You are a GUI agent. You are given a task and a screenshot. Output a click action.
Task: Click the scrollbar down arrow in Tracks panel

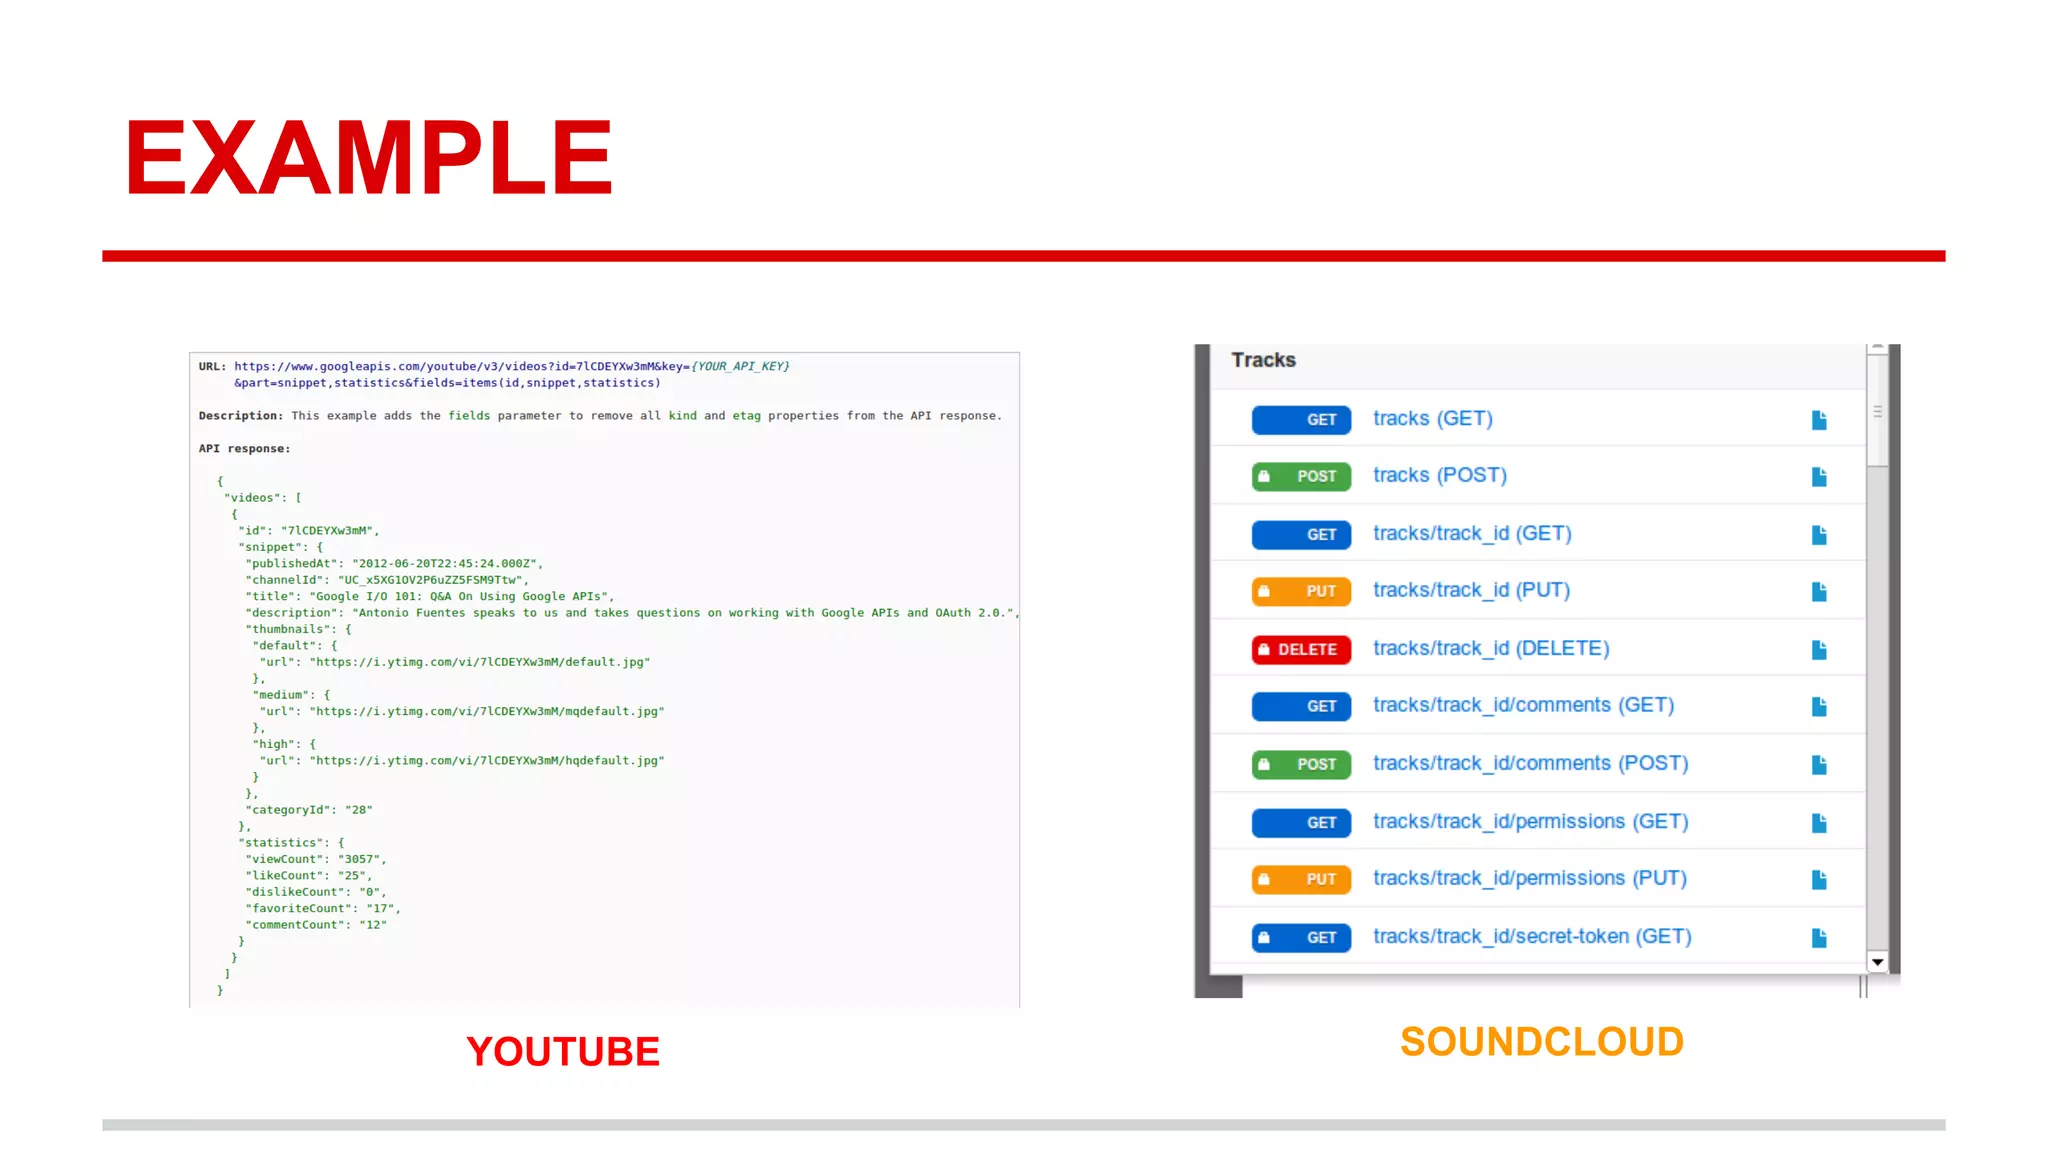click(1877, 962)
